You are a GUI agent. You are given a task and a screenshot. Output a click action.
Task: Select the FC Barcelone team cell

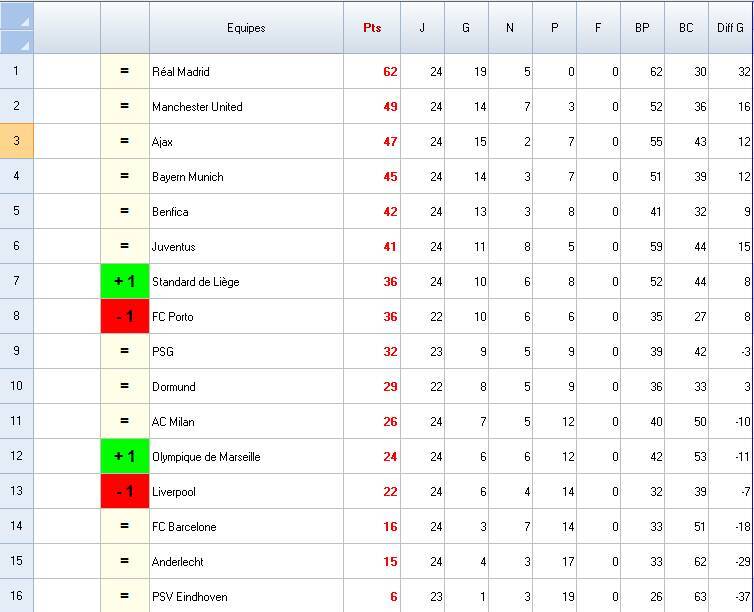point(246,526)
